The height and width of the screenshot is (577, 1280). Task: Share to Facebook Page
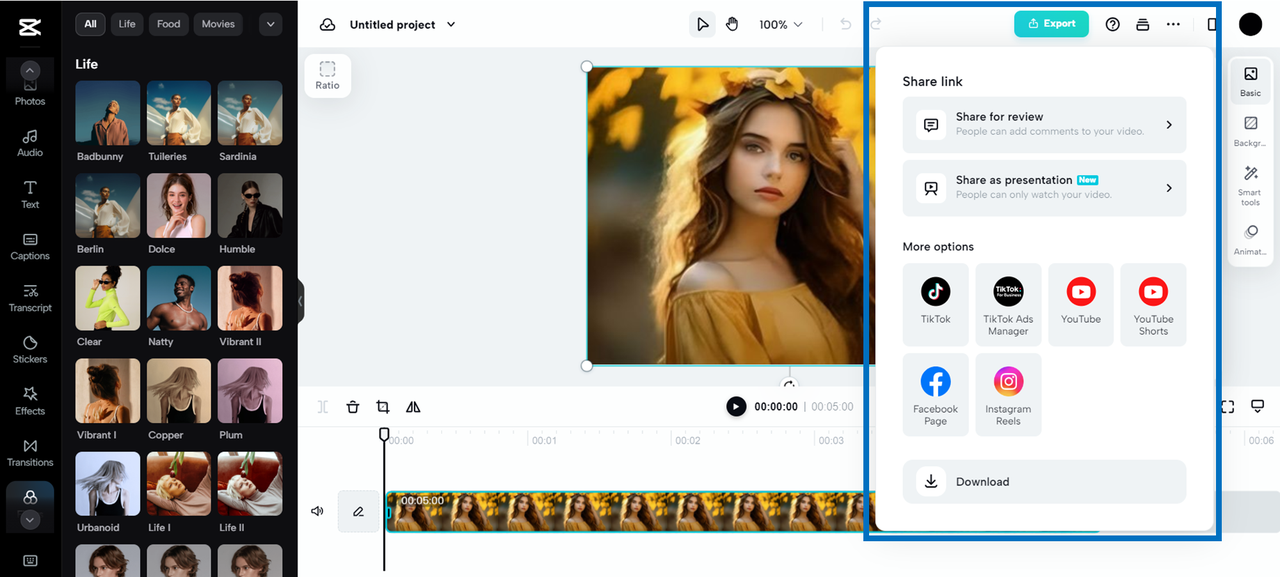936,394
